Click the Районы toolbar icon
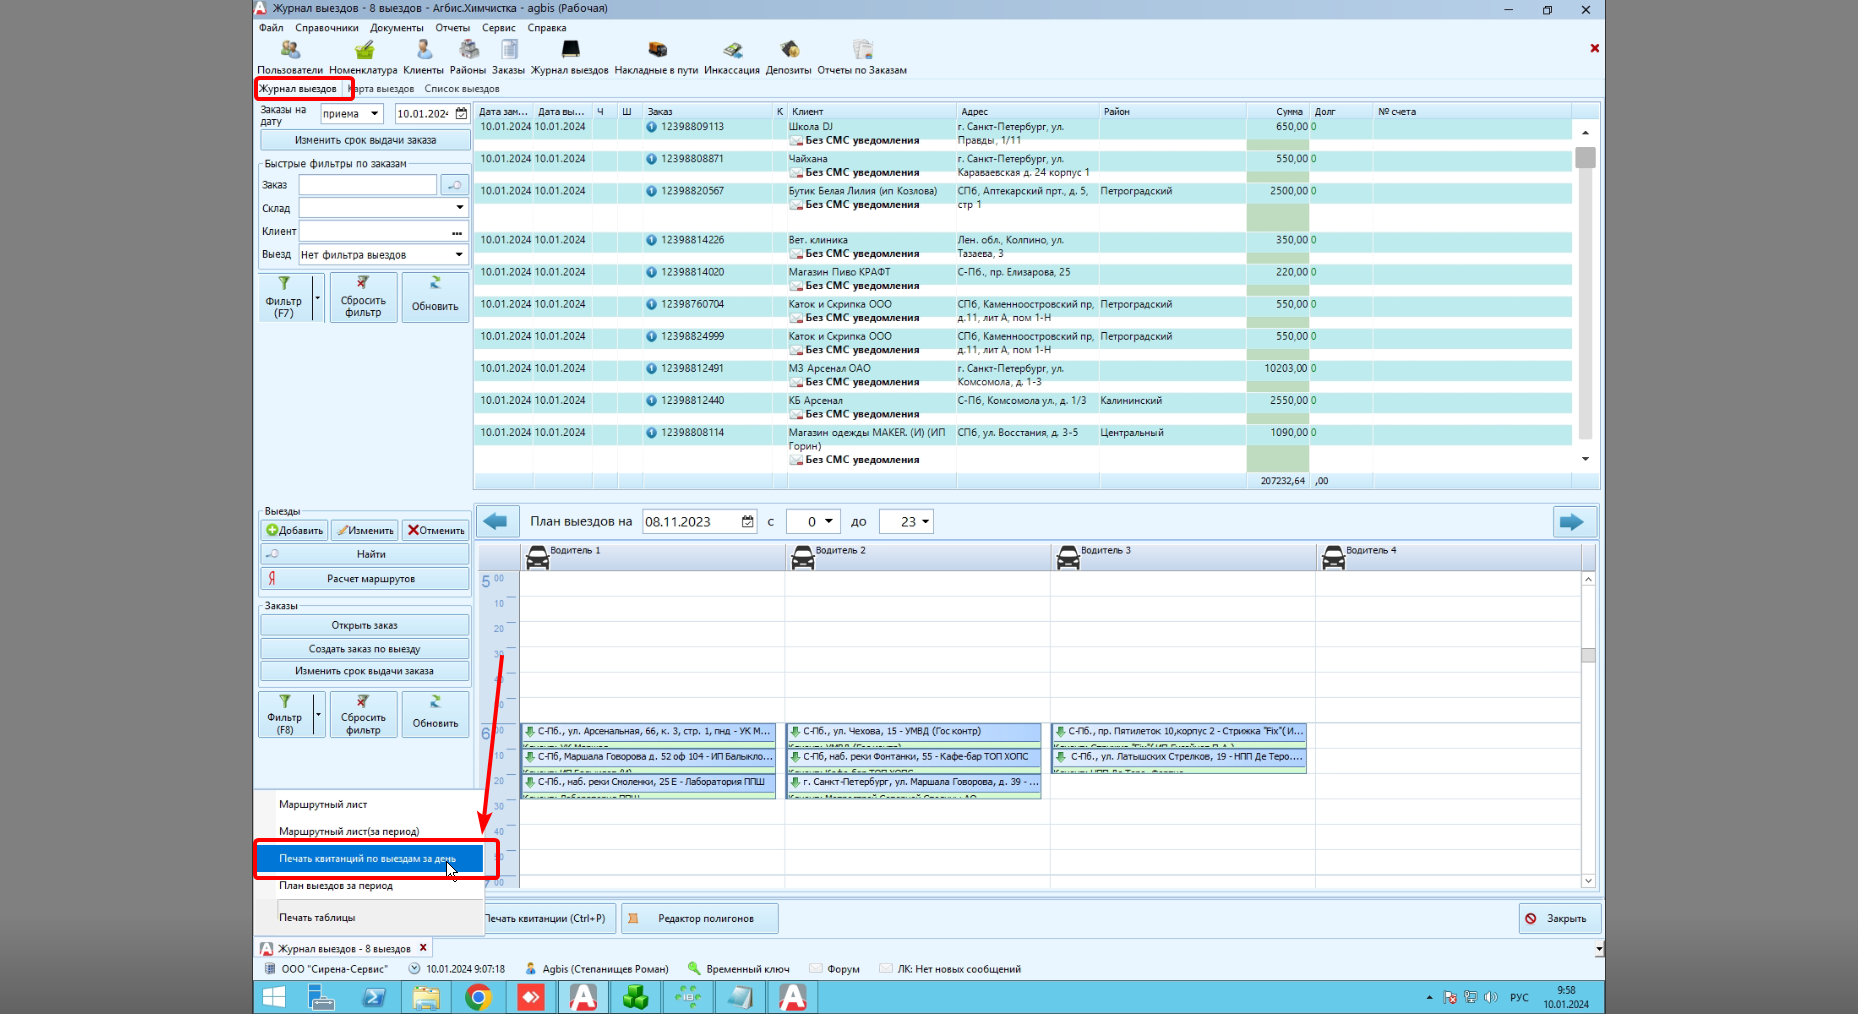1858x1014 pixels. [466, 55]
